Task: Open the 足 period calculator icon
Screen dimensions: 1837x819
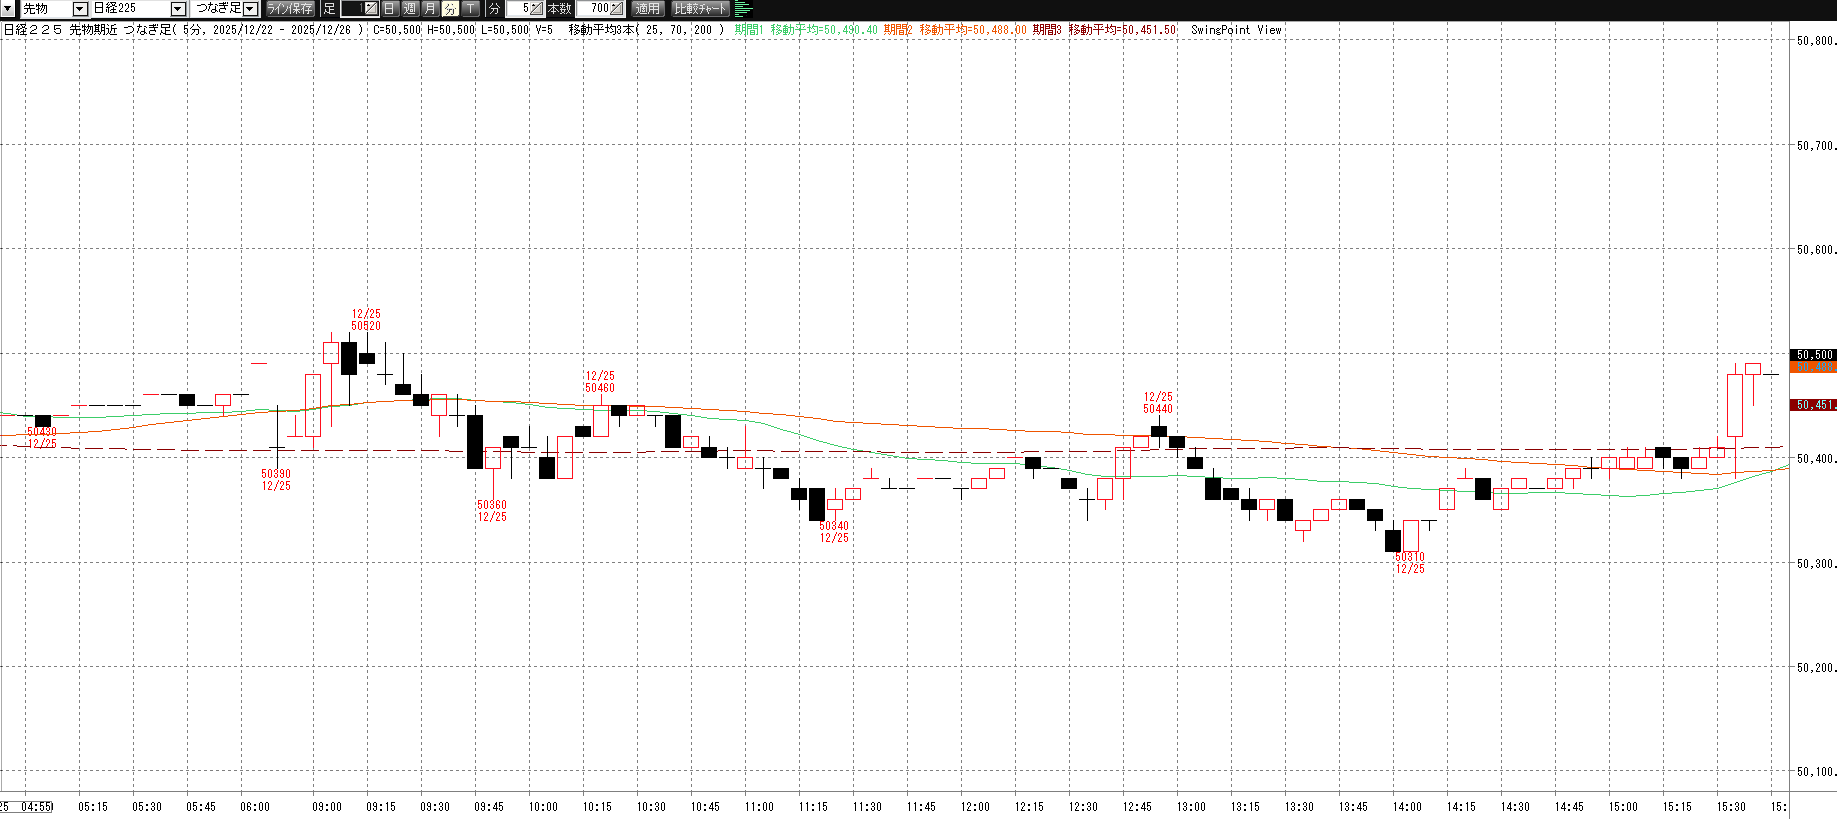Action: pos(370,9)
